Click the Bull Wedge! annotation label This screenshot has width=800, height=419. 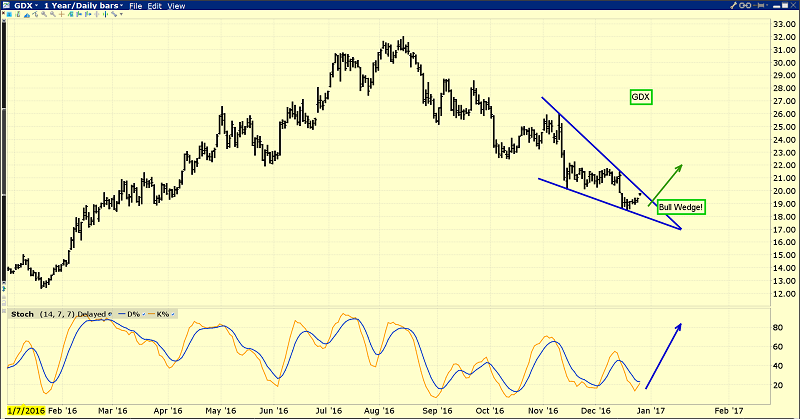(682, 207)
